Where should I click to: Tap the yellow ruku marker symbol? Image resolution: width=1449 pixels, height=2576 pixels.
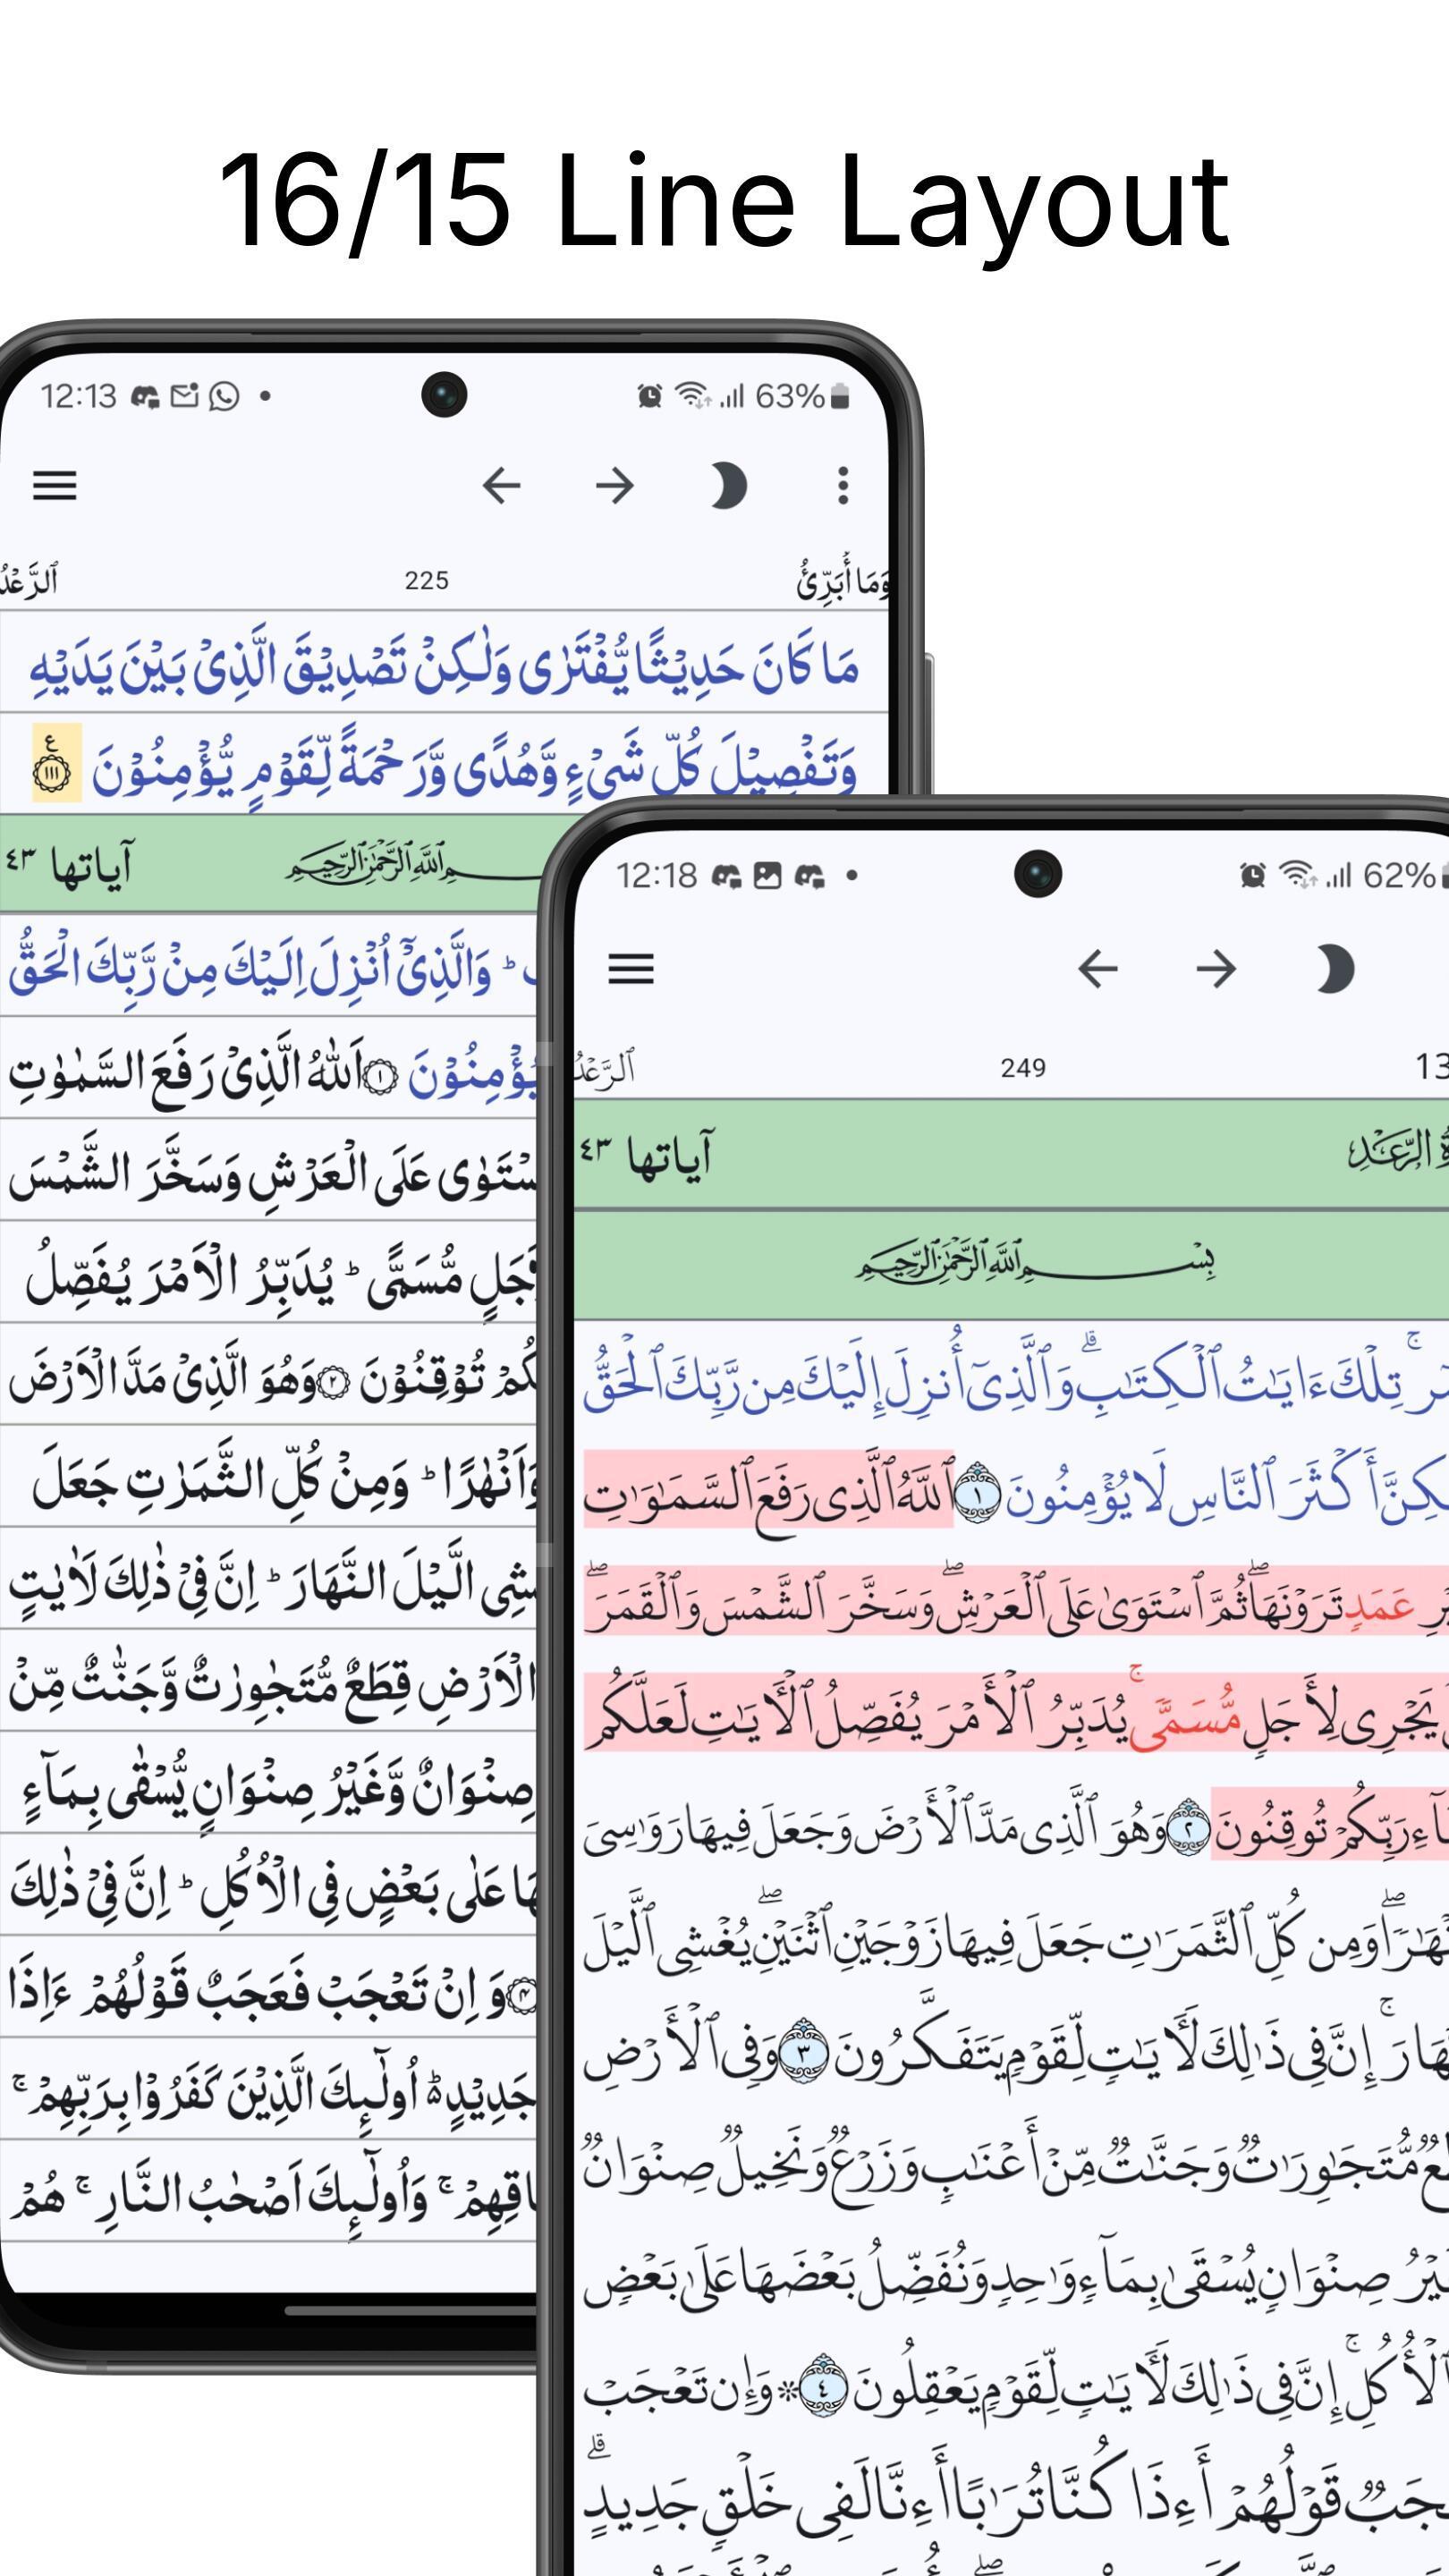(x=56, y=764)
